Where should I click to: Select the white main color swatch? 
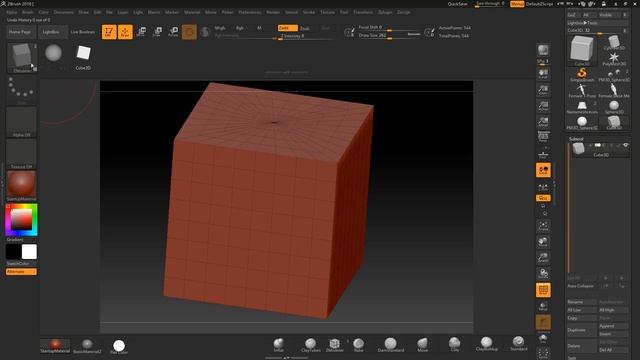point(29,252)
